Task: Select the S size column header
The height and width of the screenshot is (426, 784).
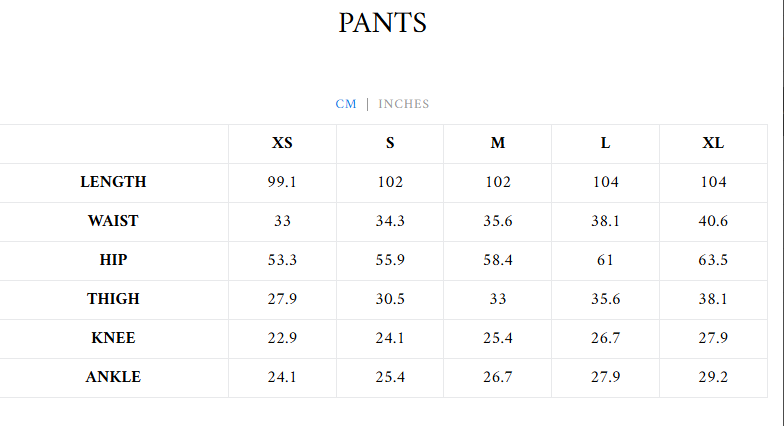Action: [390, 143]
